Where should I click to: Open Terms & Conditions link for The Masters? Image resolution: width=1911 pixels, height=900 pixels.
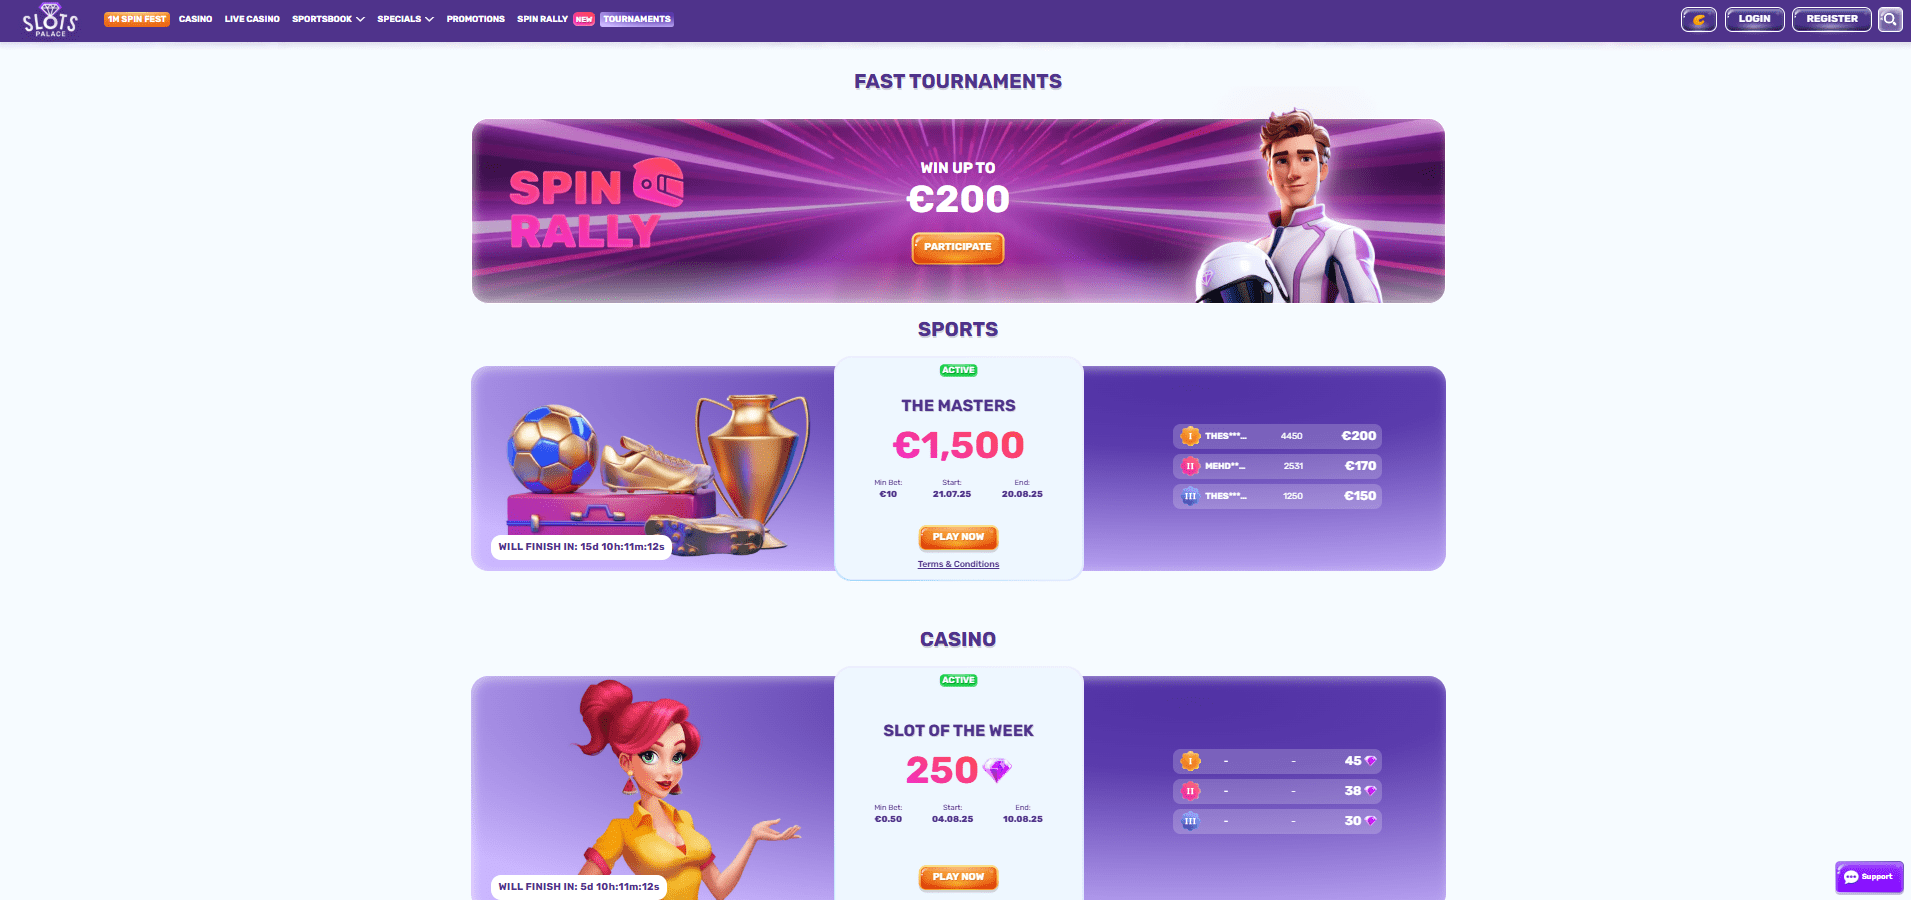click(958, 565)
